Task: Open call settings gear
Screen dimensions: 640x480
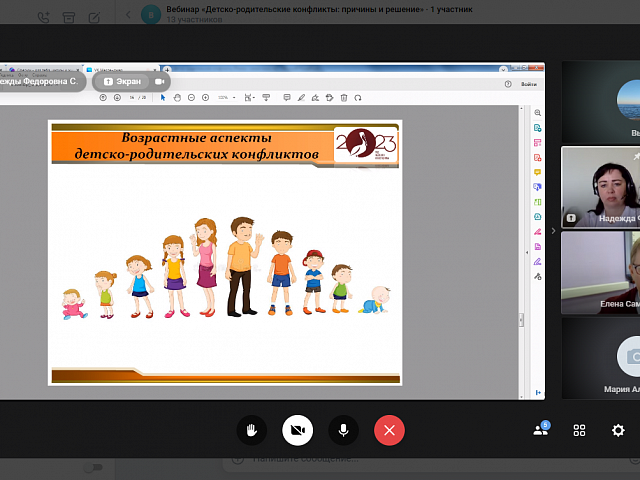Action: coord(618,430)
